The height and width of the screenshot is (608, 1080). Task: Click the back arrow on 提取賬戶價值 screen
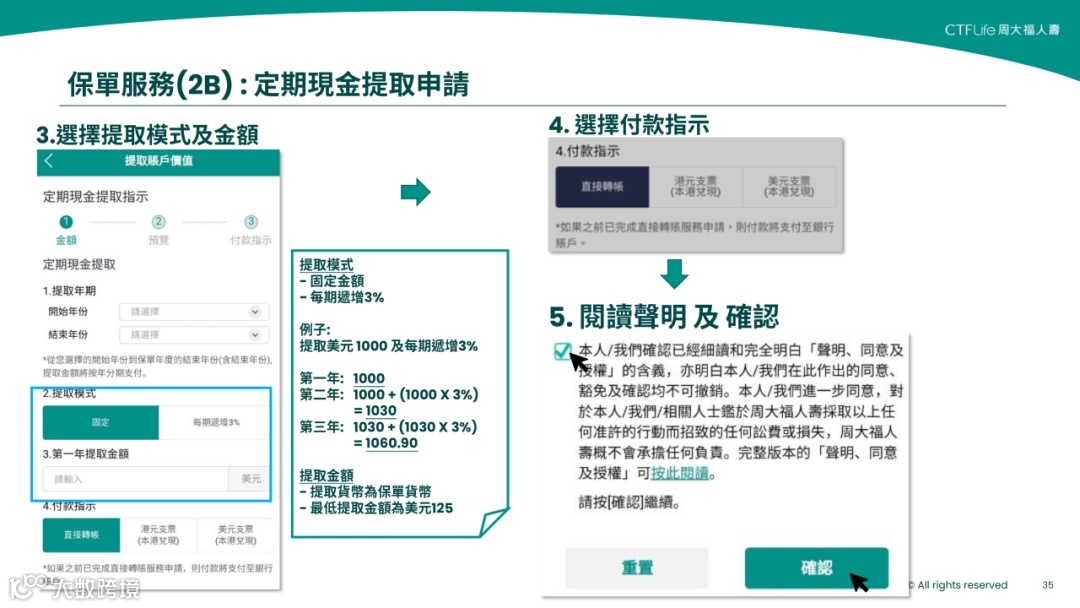(49, 162)
